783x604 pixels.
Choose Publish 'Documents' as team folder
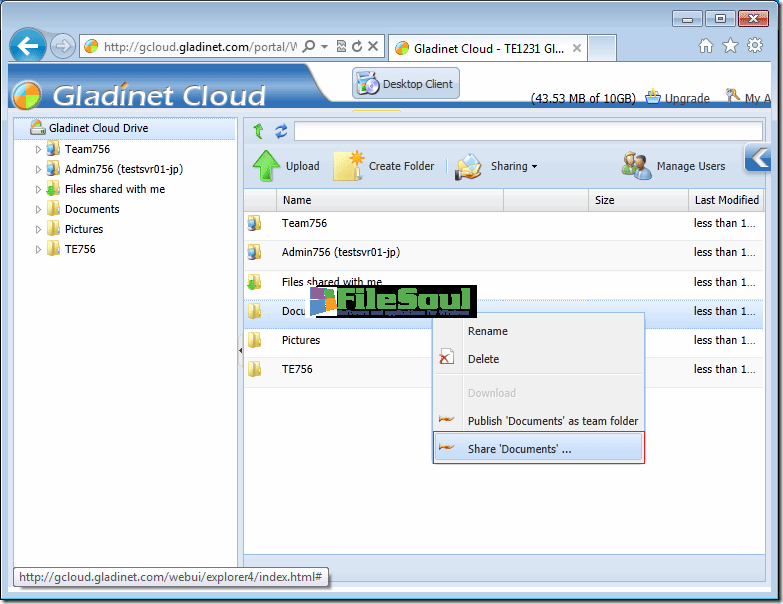[552, 421]
